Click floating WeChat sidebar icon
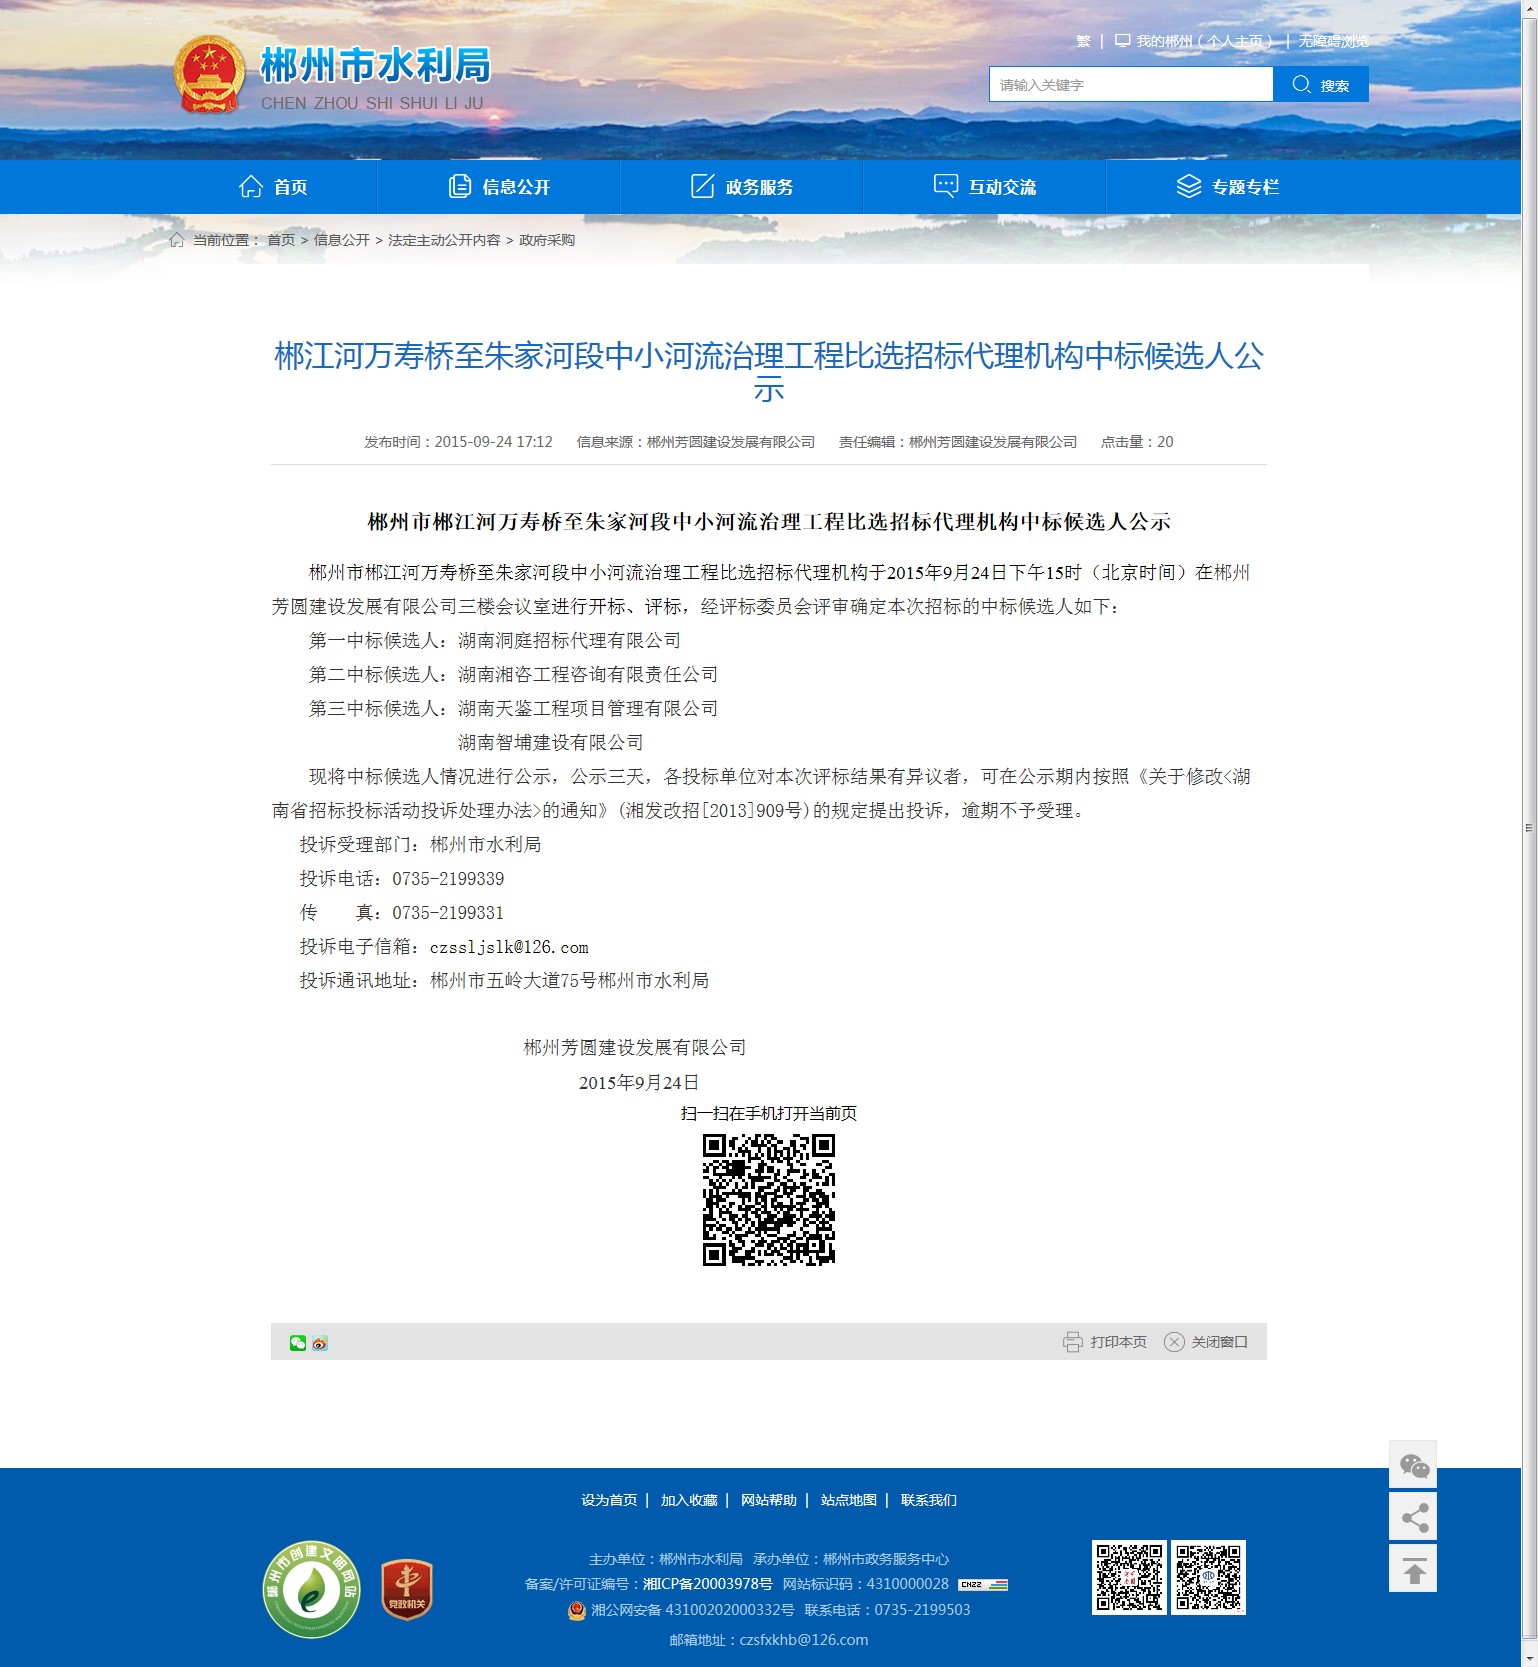This screenshot has width=1538, height=1667. pyautogui.click(x=1413, y=1465)
